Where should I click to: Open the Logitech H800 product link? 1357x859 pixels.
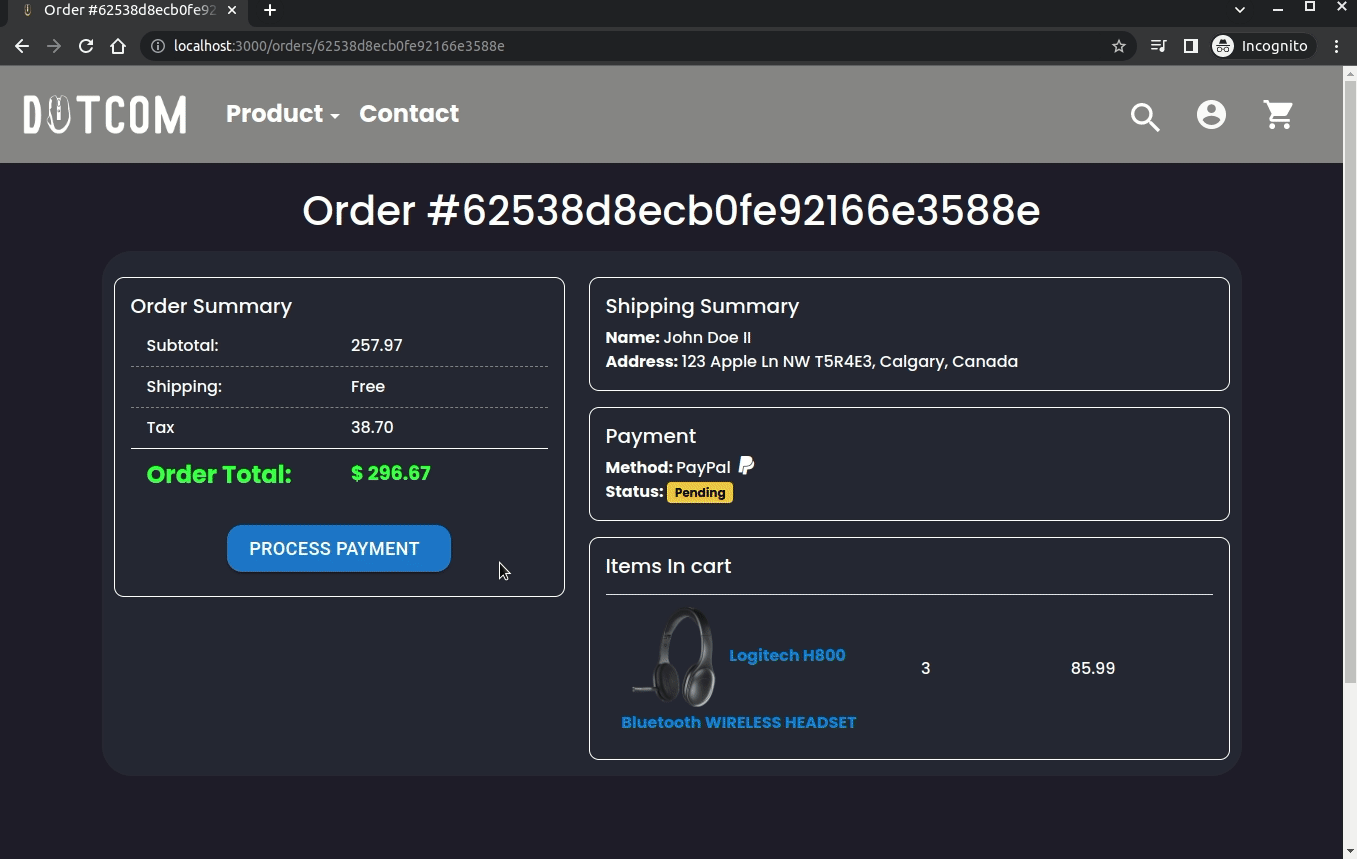pyautogui.click(x=787, y=655)
